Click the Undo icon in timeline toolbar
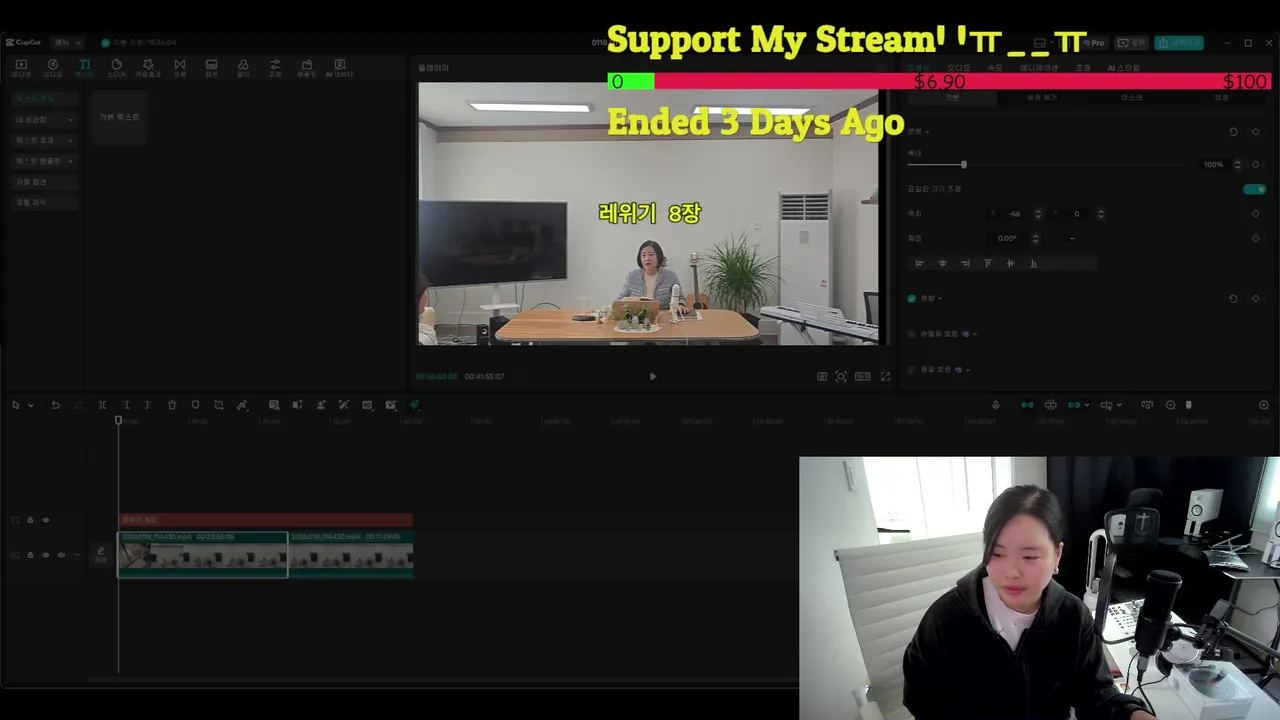This screenshot has width=1280, height=720. (x=55, y=405)
